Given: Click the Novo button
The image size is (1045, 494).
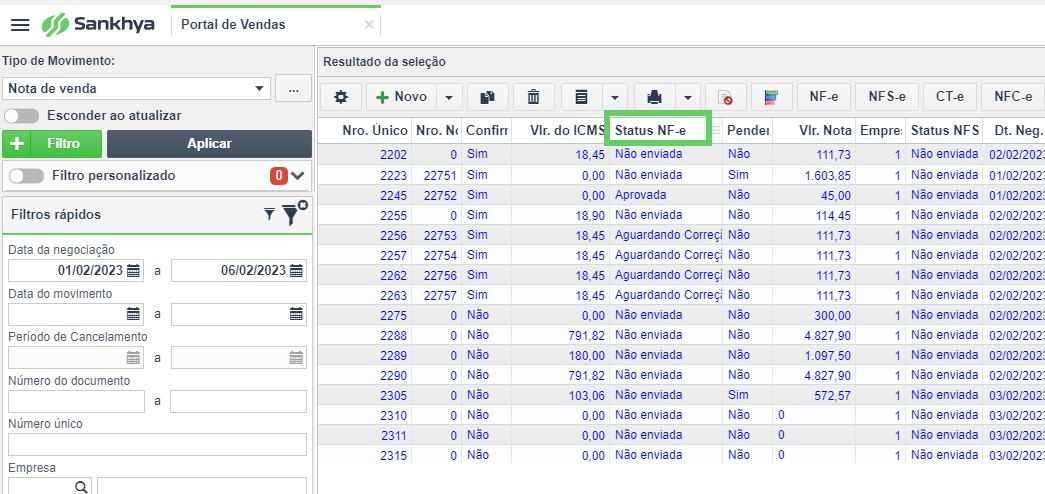Looking at the screenshot, I should click(x=401, y=97).
